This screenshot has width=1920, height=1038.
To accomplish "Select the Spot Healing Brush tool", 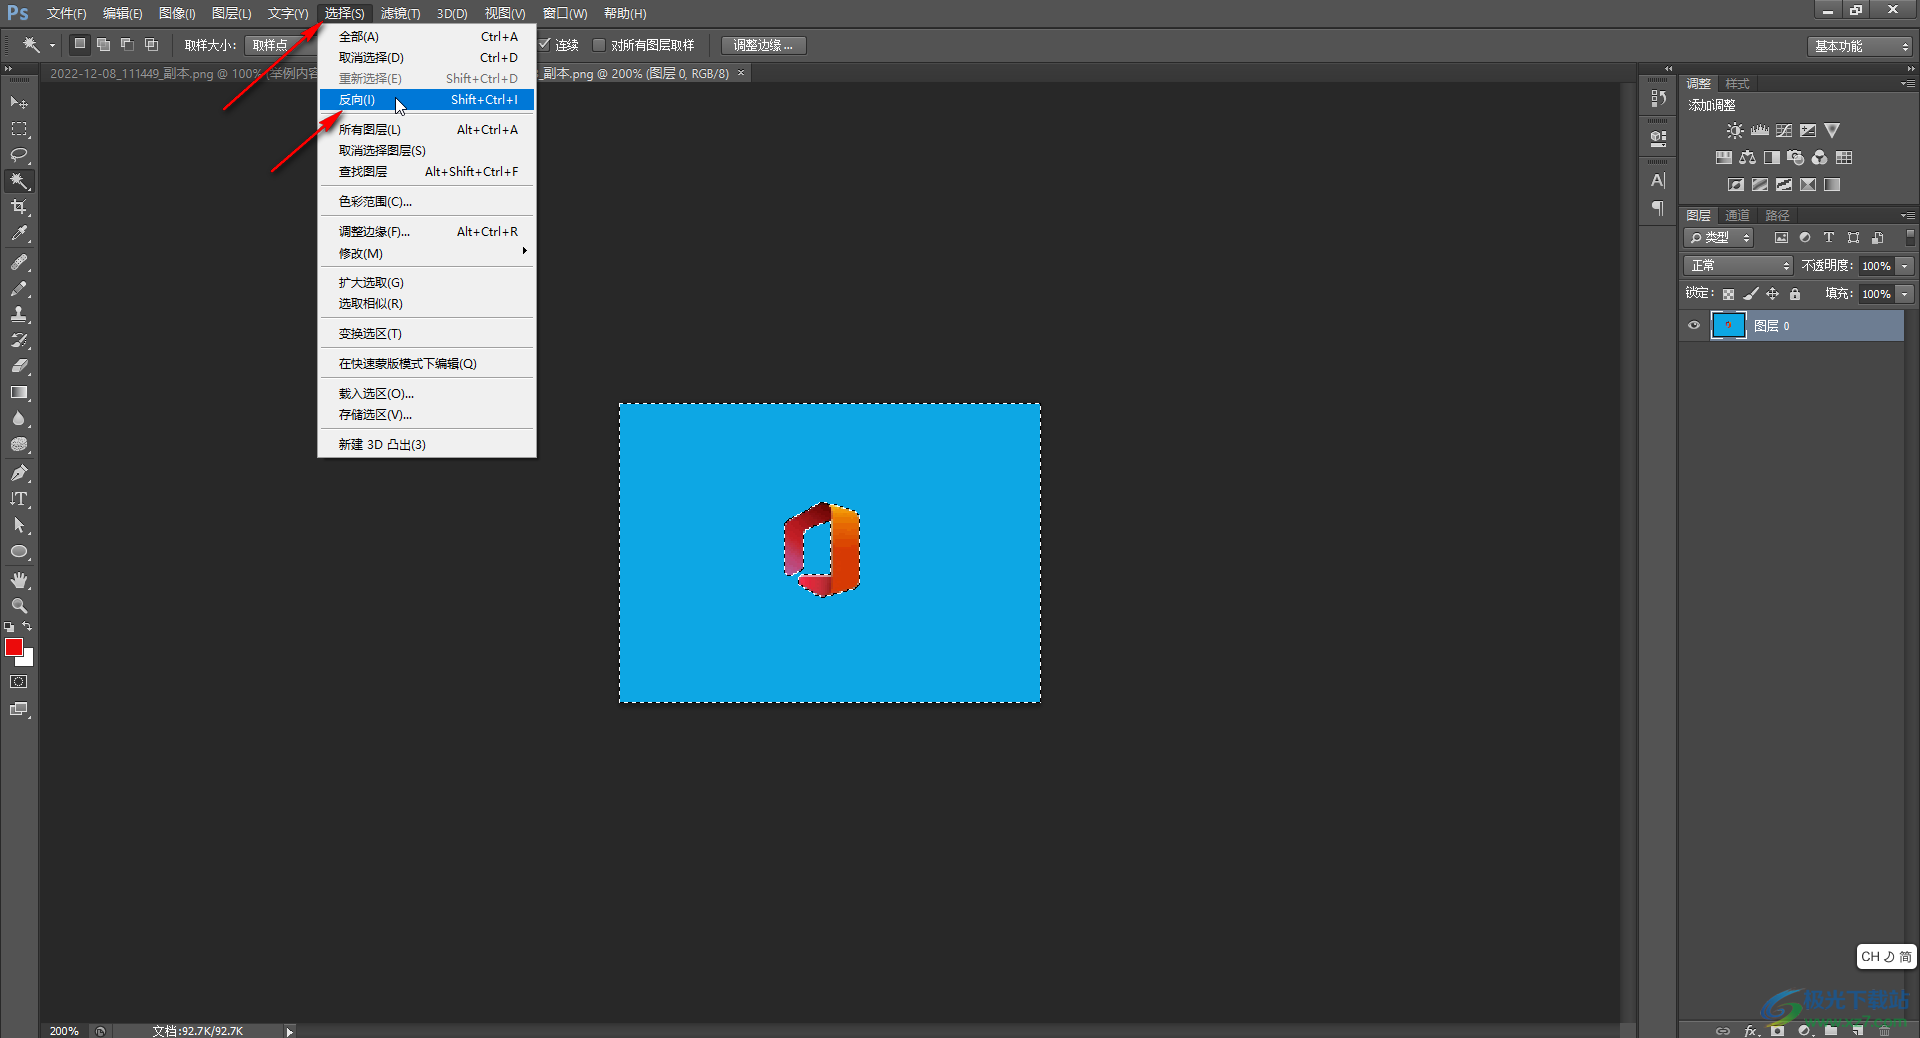I will 19,262.
